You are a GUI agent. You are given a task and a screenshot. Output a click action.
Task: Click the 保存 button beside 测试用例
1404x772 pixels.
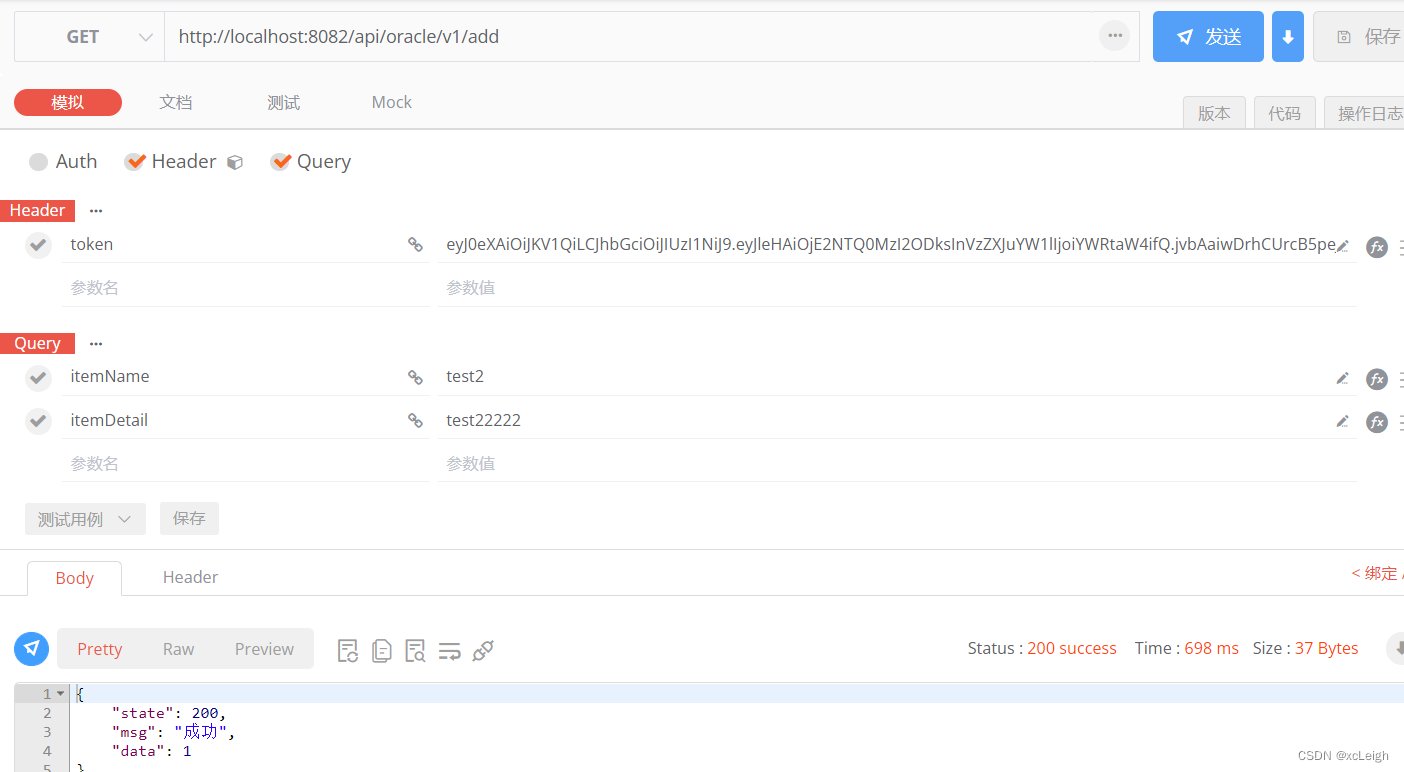tap(189, 518)
